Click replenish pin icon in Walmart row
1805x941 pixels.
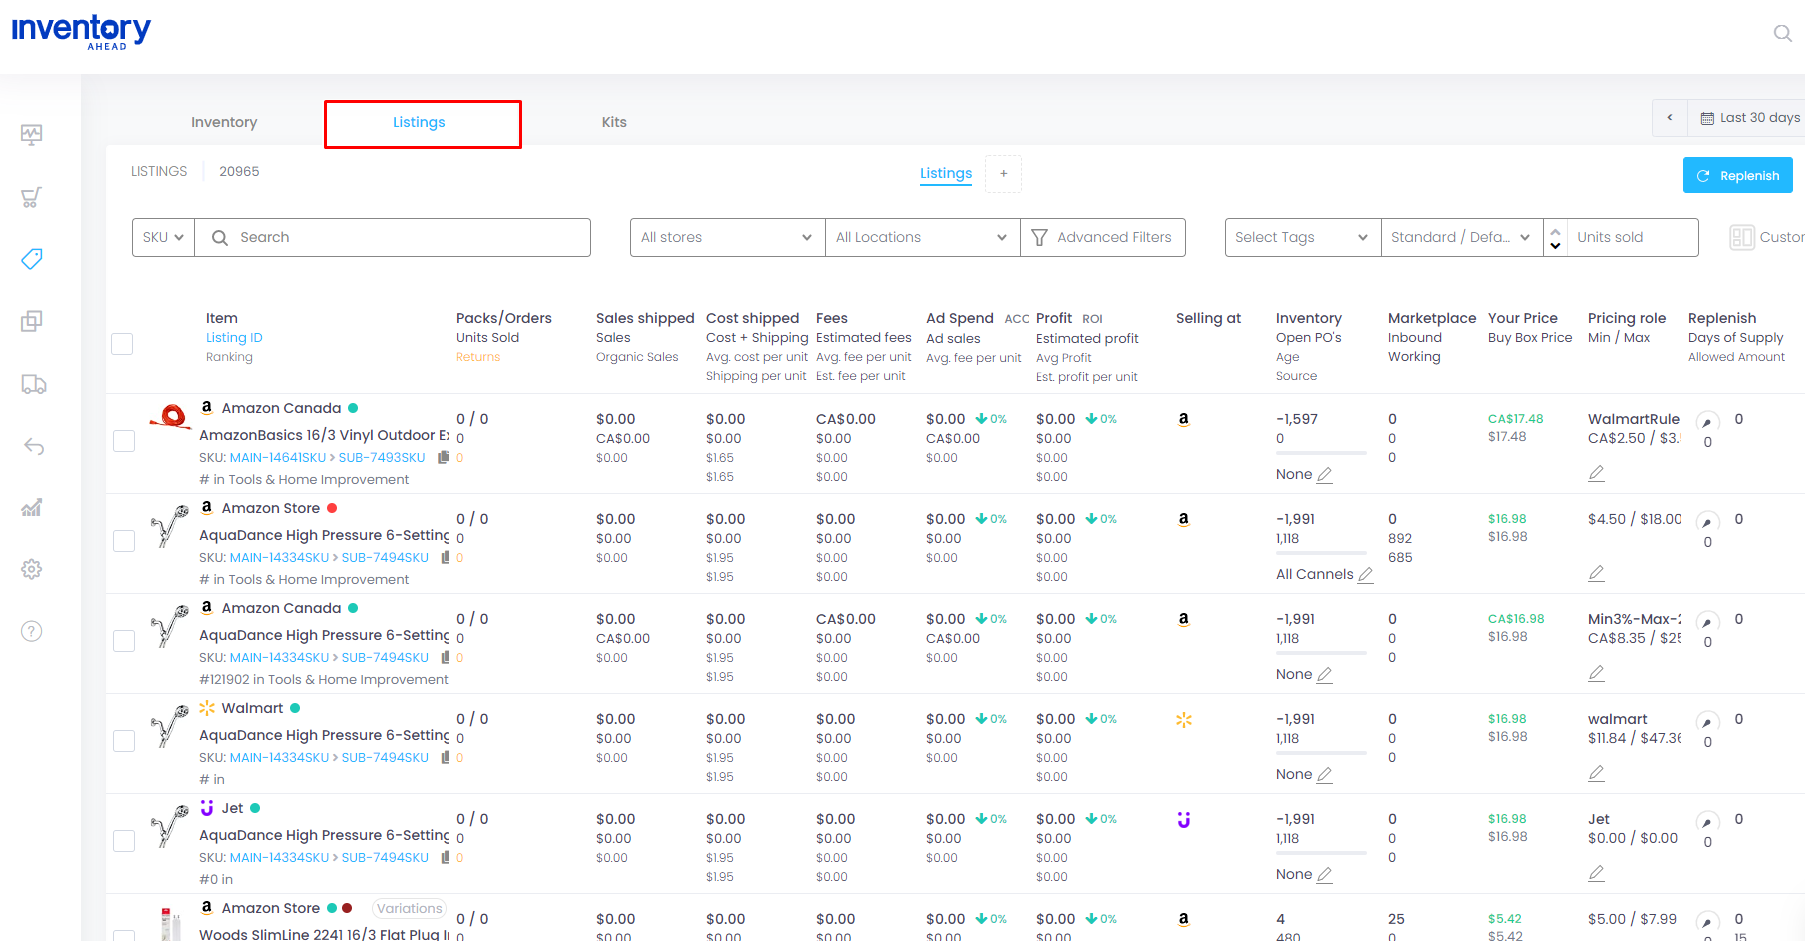[1707, 722]
